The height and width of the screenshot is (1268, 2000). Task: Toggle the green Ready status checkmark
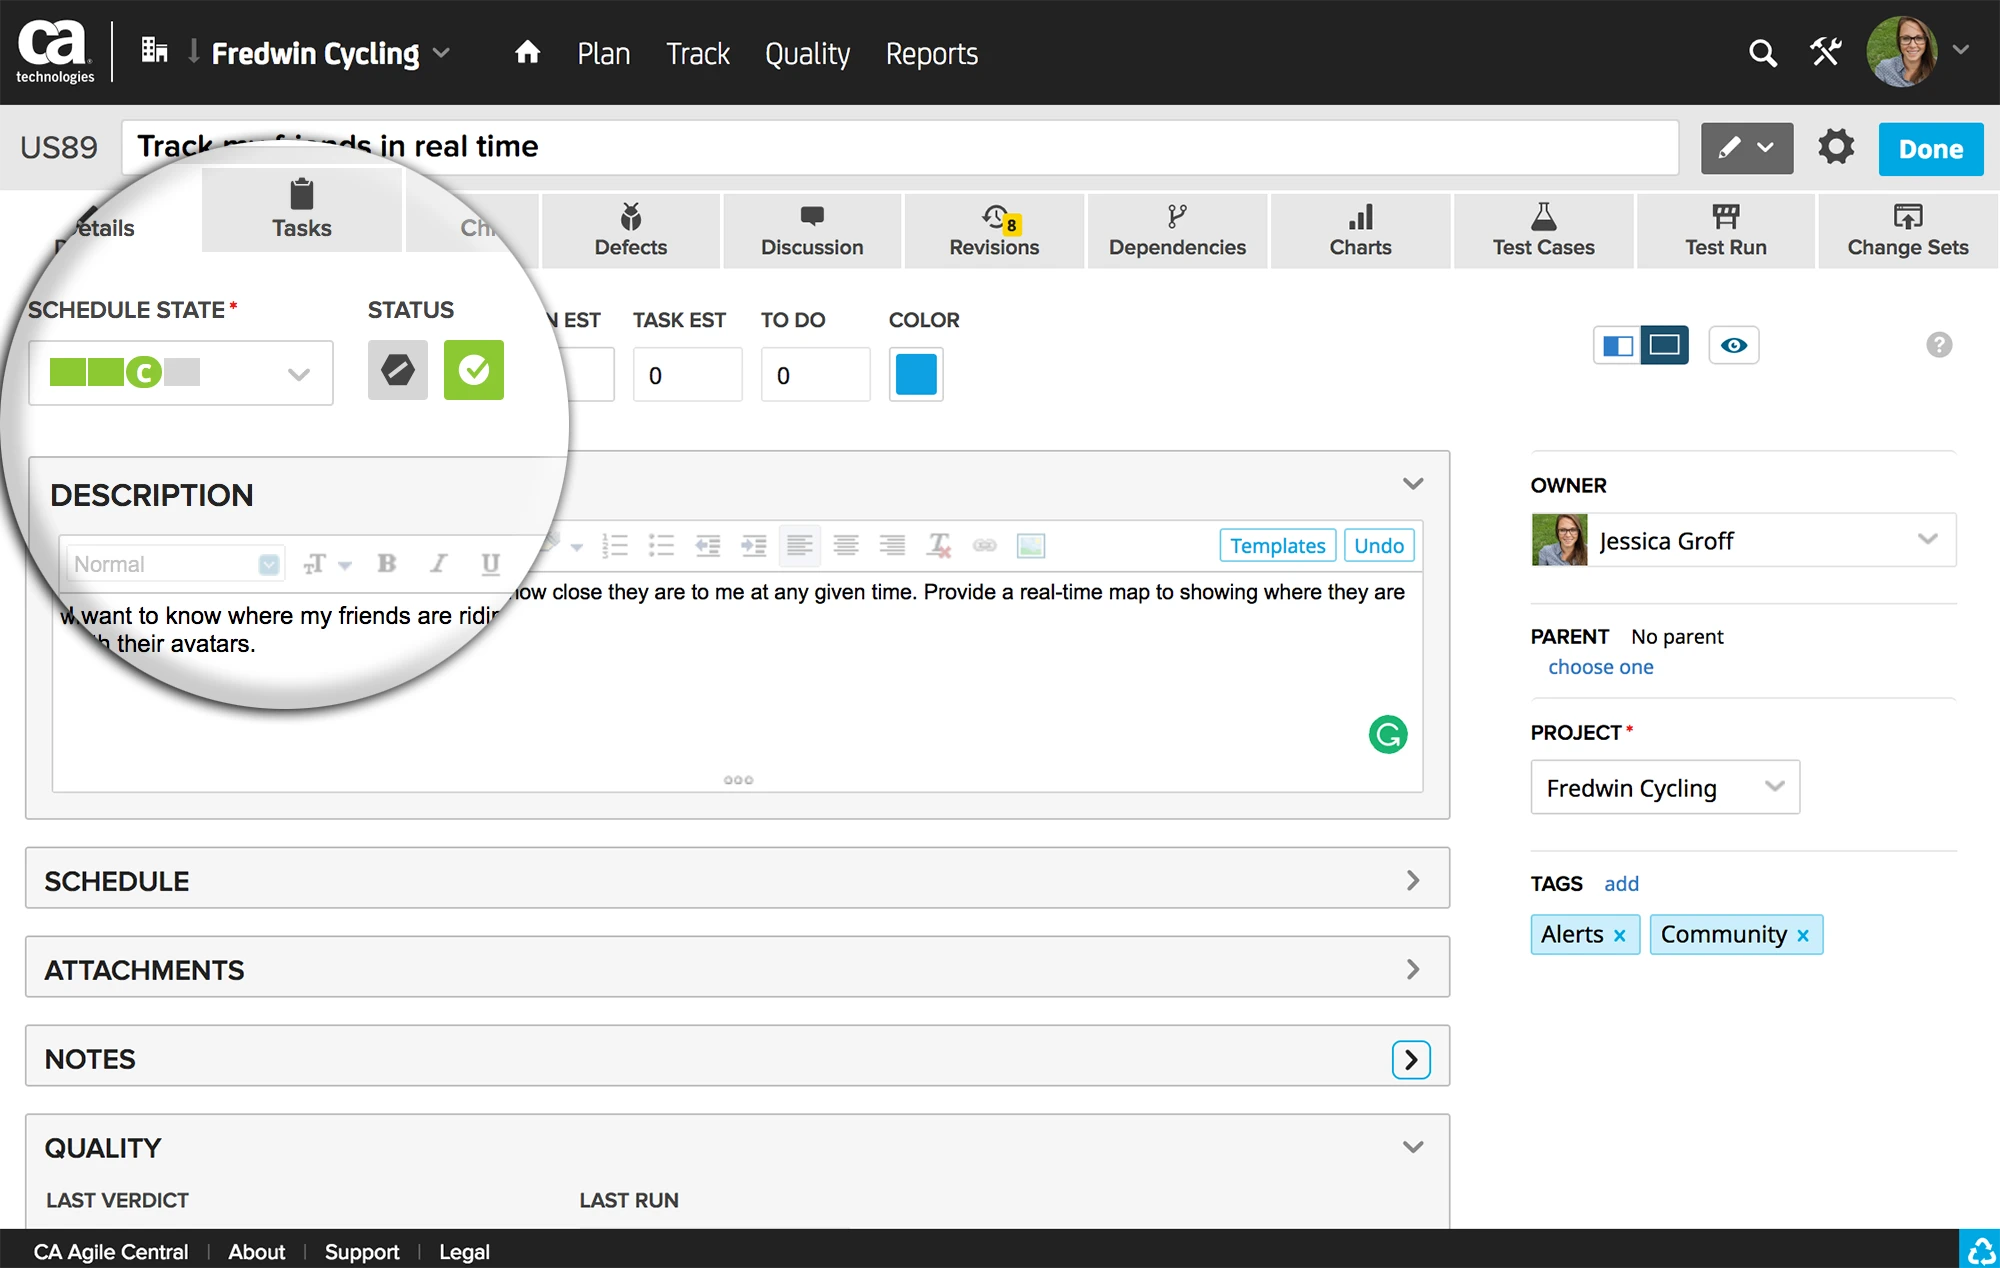474,371
